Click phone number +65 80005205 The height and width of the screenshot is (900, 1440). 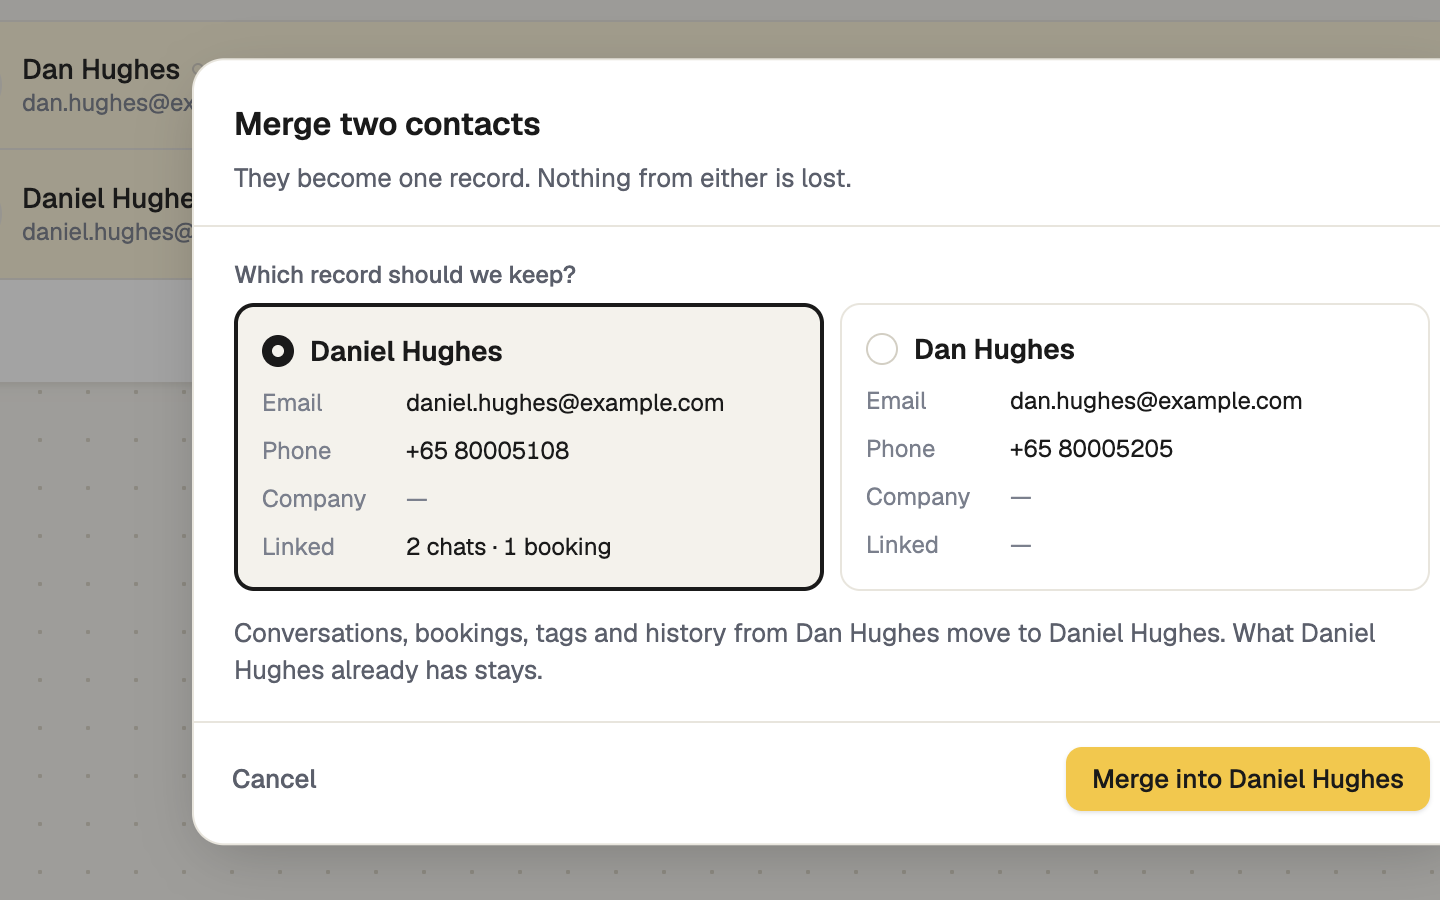1091,448
